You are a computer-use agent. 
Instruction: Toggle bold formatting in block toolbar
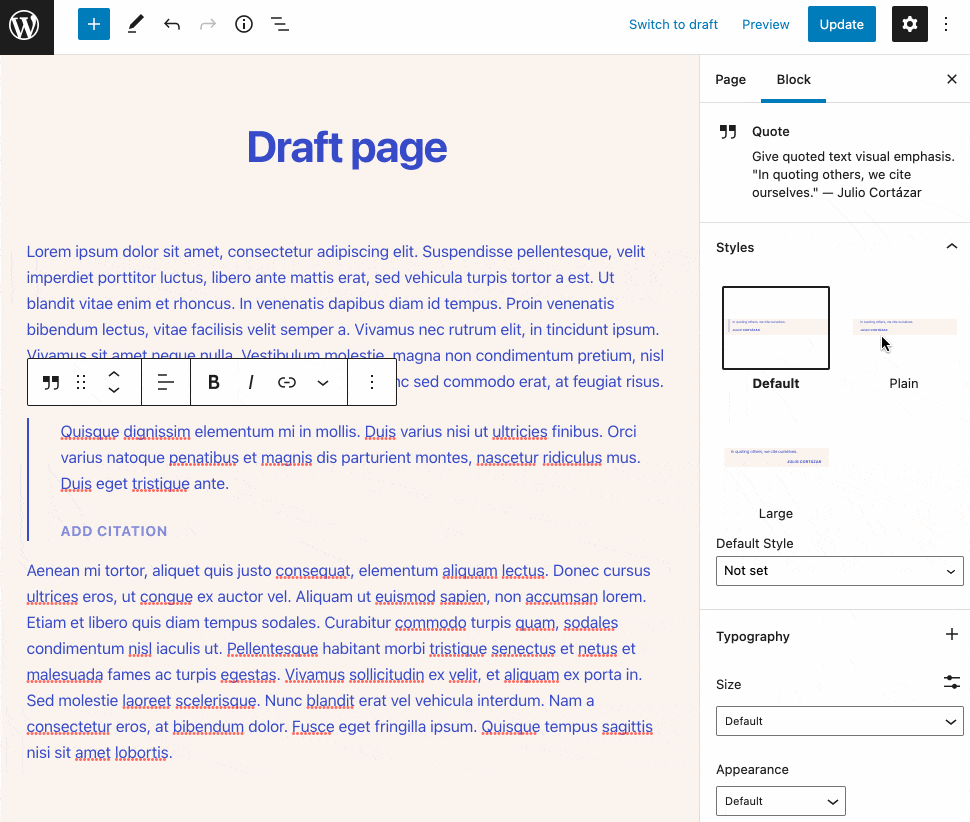[213, 382]
